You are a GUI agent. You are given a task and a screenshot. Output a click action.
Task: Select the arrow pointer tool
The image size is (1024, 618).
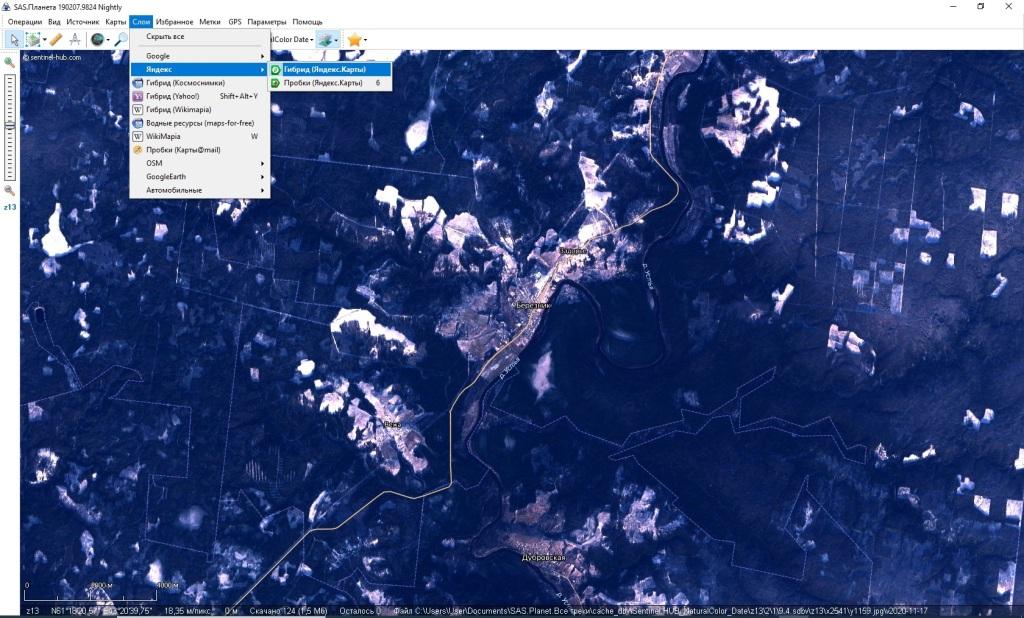13,39
